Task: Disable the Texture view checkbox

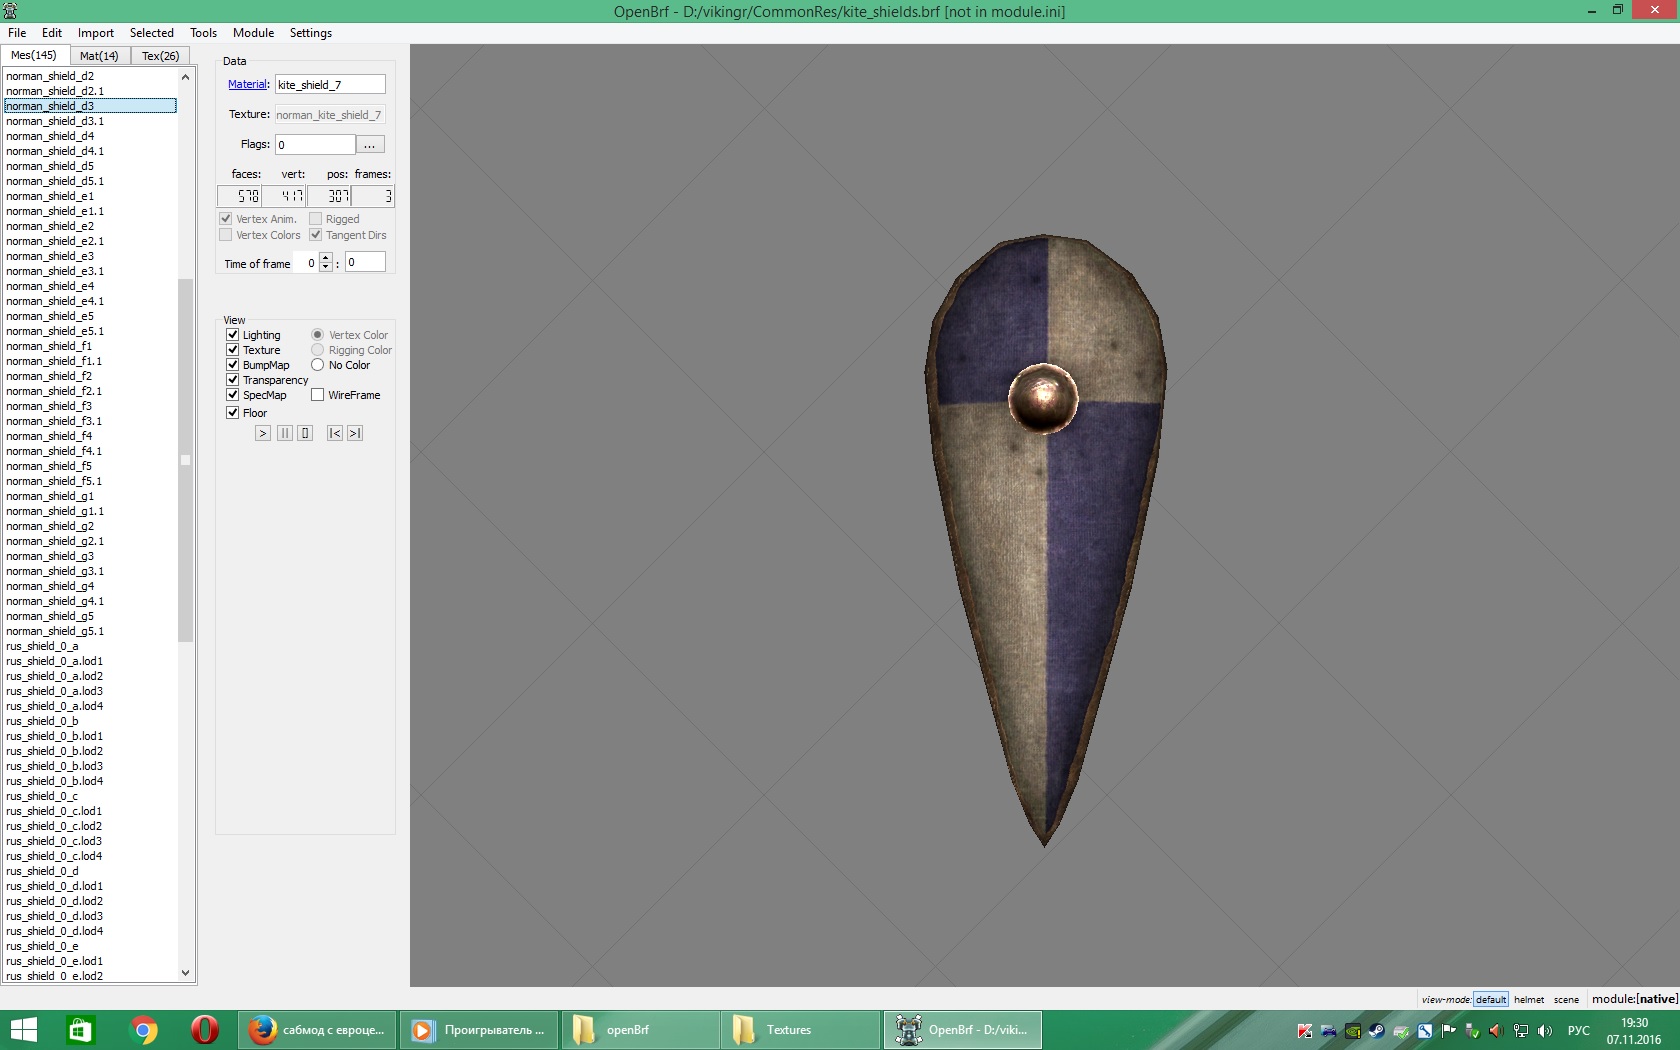Action: point(233,350)
